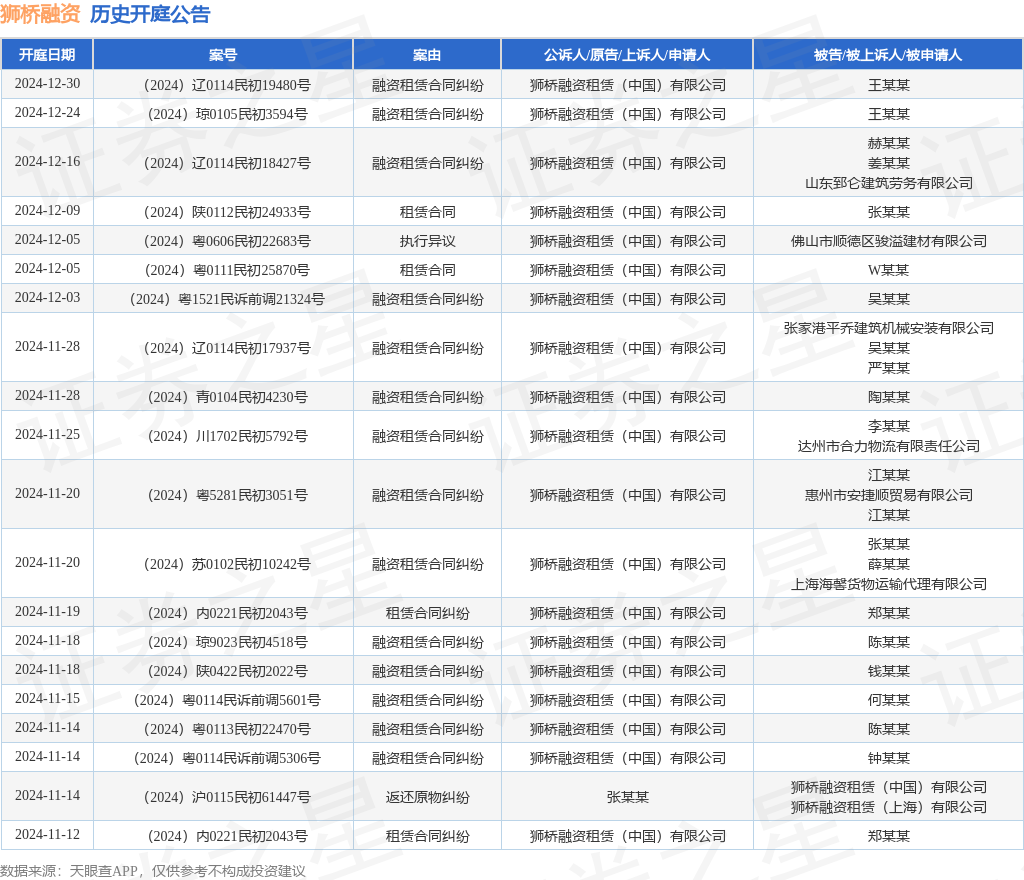Screen dimensions: 1024x880
Task: Click defendant 佛山市顺德区骏溢建材有限公司
Action: coord(888,241)
